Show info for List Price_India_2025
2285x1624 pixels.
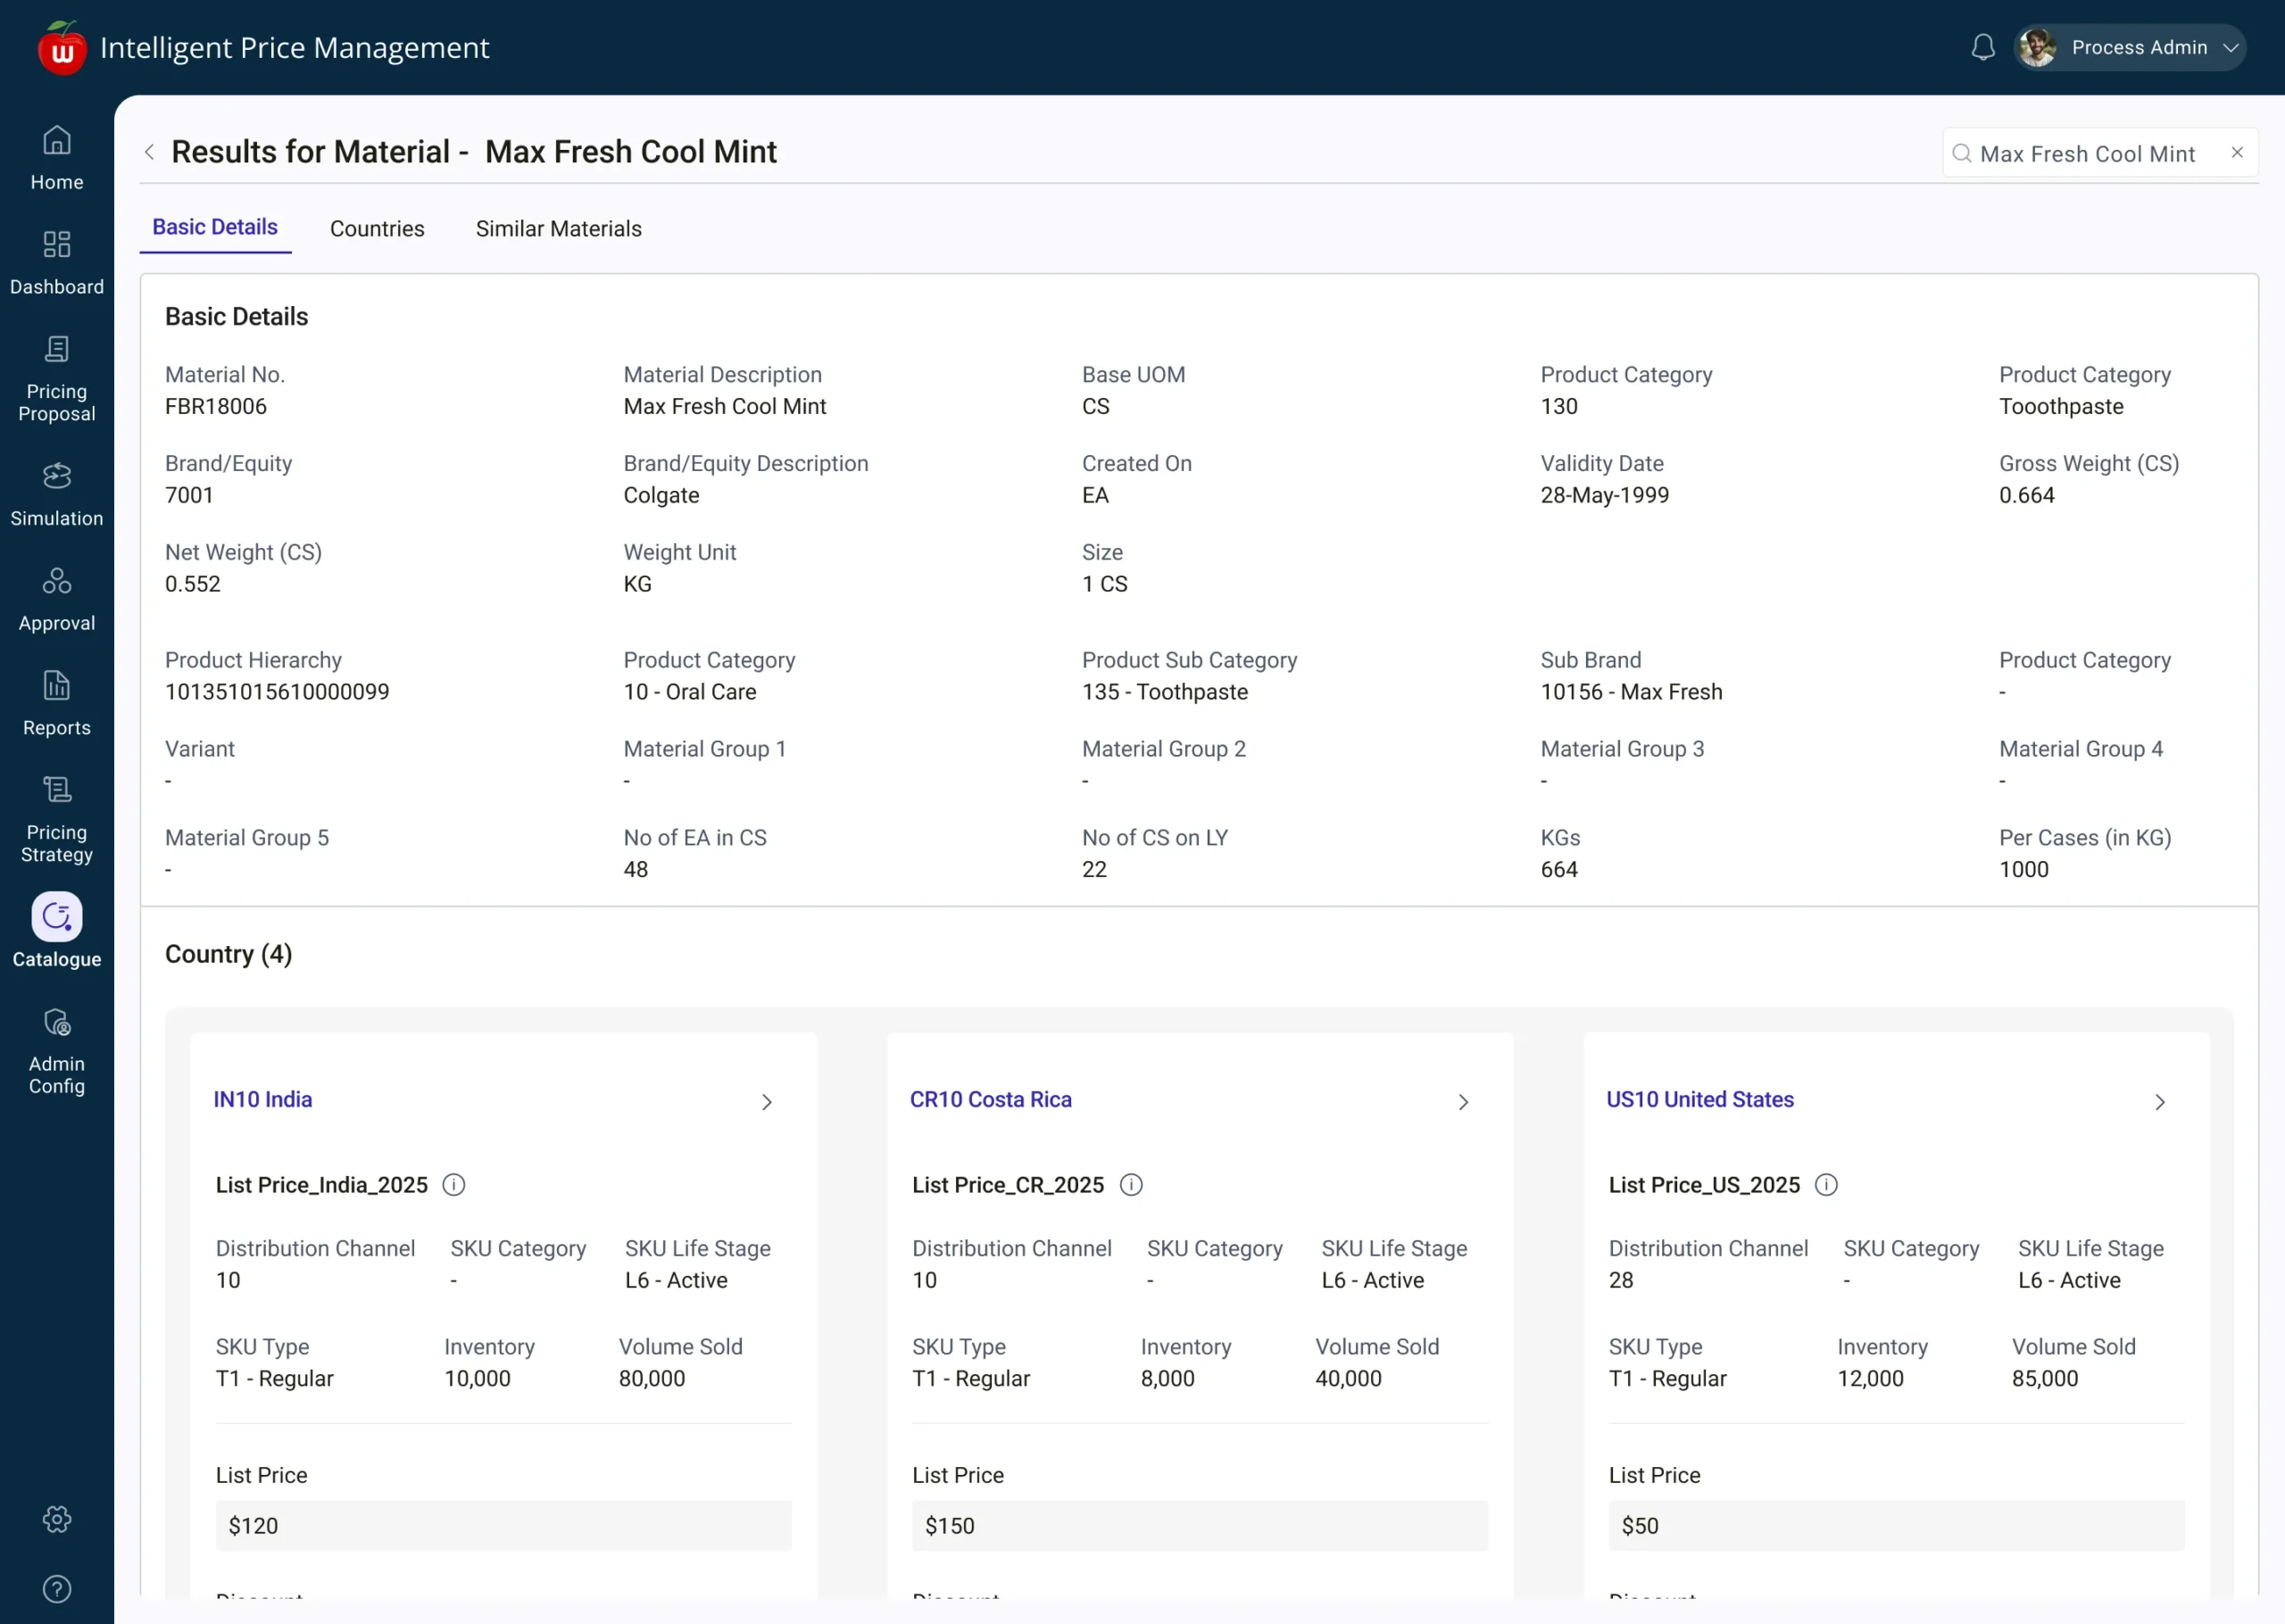(x=454, y=1185)
